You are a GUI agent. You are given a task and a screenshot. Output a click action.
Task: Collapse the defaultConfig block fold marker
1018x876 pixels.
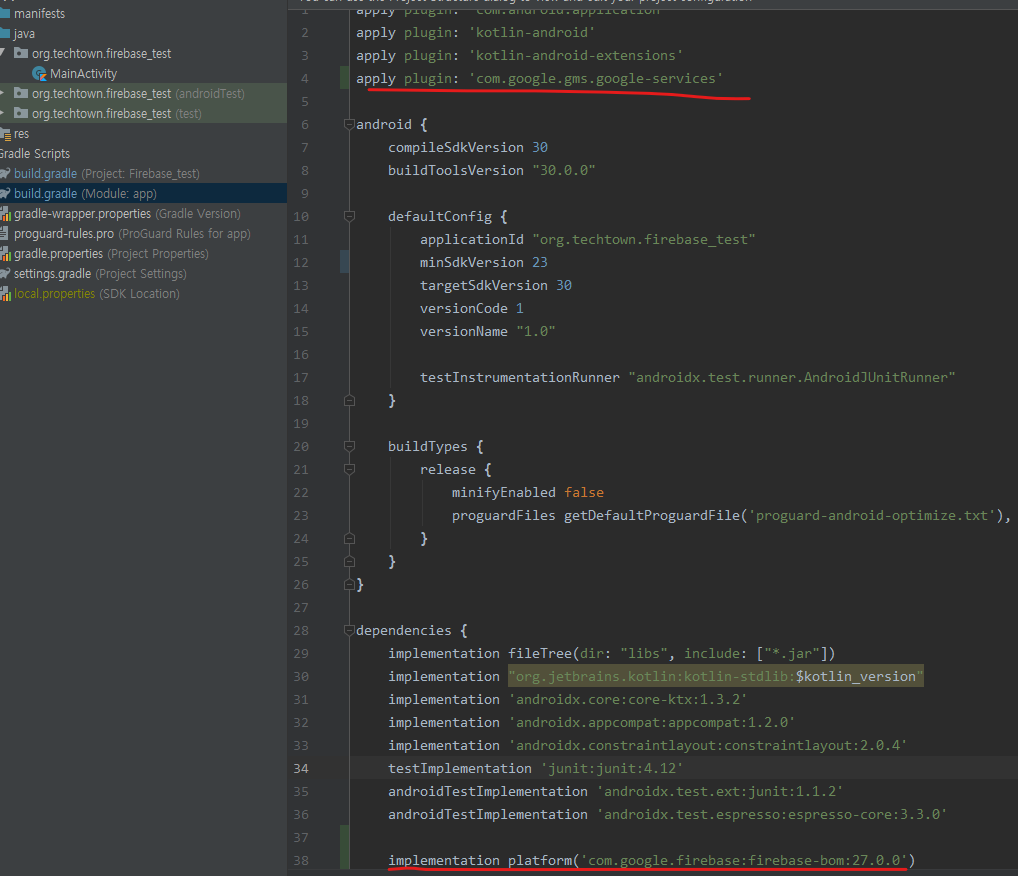[349, 216]
